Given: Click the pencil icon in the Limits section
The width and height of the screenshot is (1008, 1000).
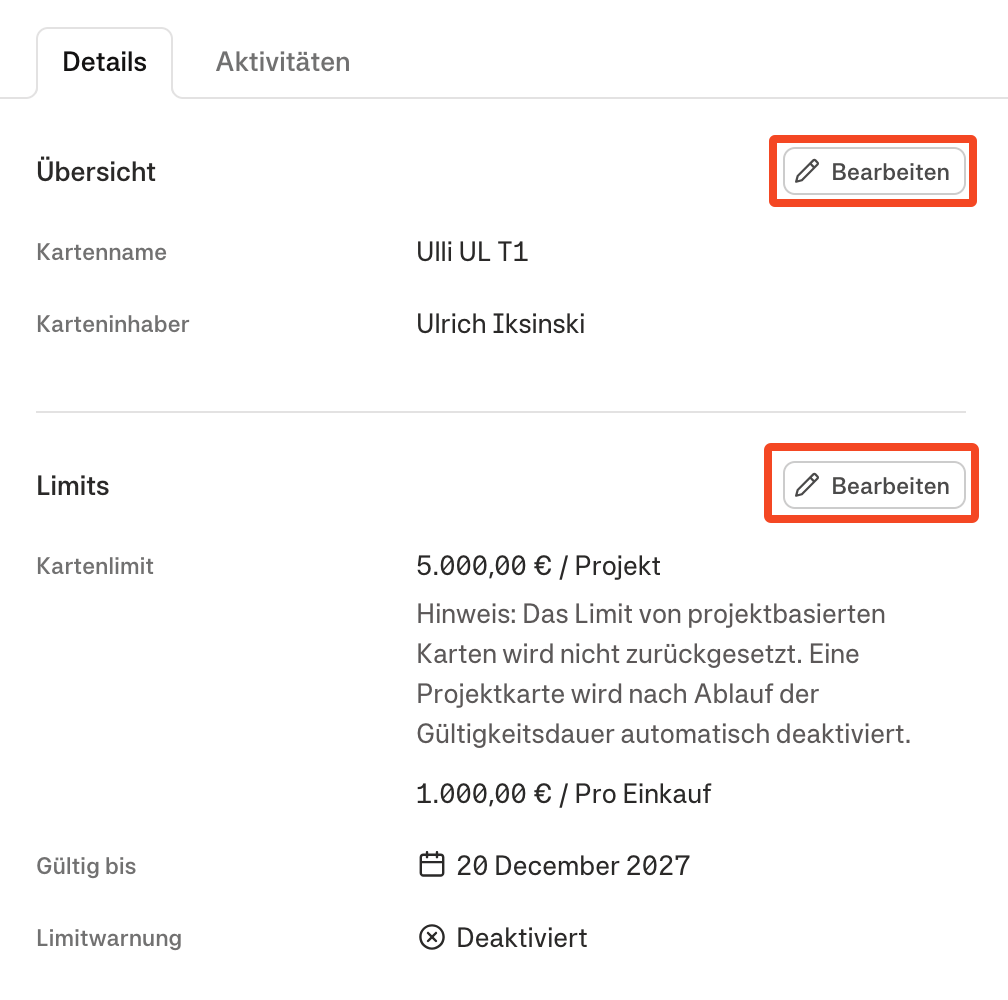Looking at the screenshot, I should (x=807, y=486).
